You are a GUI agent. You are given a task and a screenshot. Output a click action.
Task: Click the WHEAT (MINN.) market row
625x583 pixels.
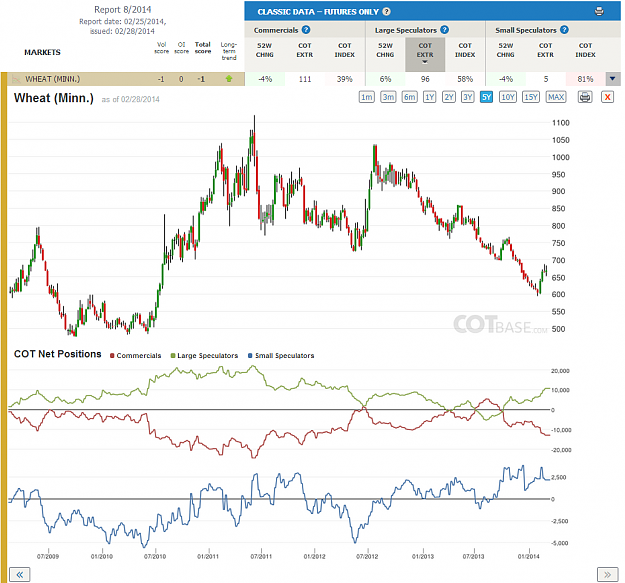click(126, 79)
